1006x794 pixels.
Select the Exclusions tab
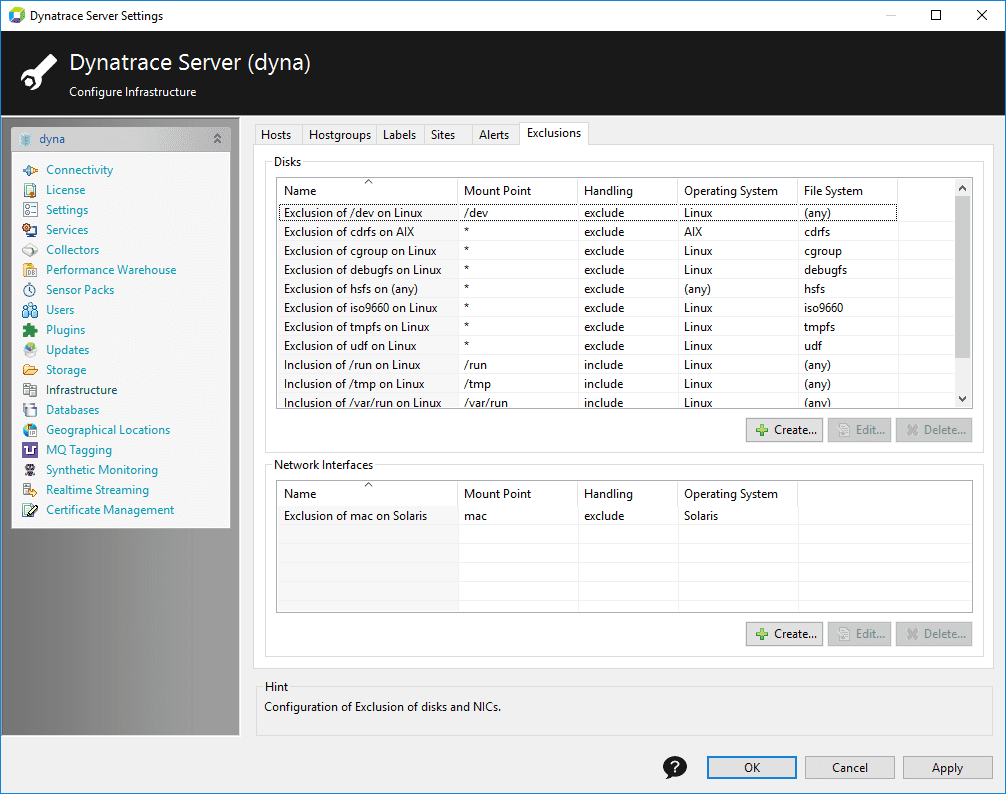554,133
